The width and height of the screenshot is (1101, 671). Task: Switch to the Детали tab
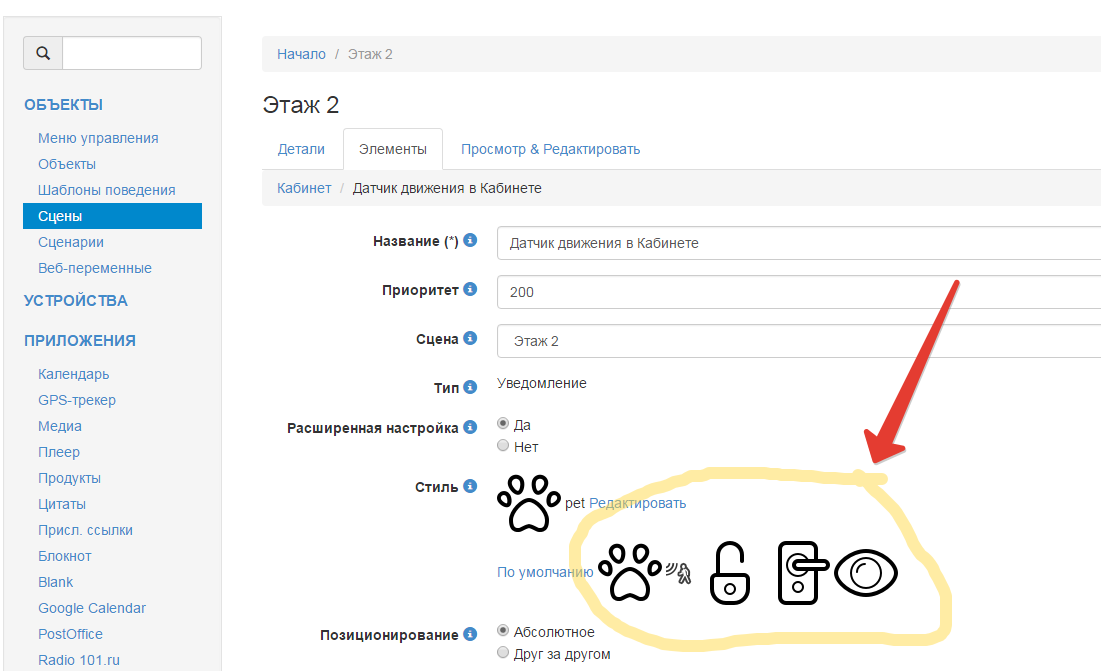[301, 149]
